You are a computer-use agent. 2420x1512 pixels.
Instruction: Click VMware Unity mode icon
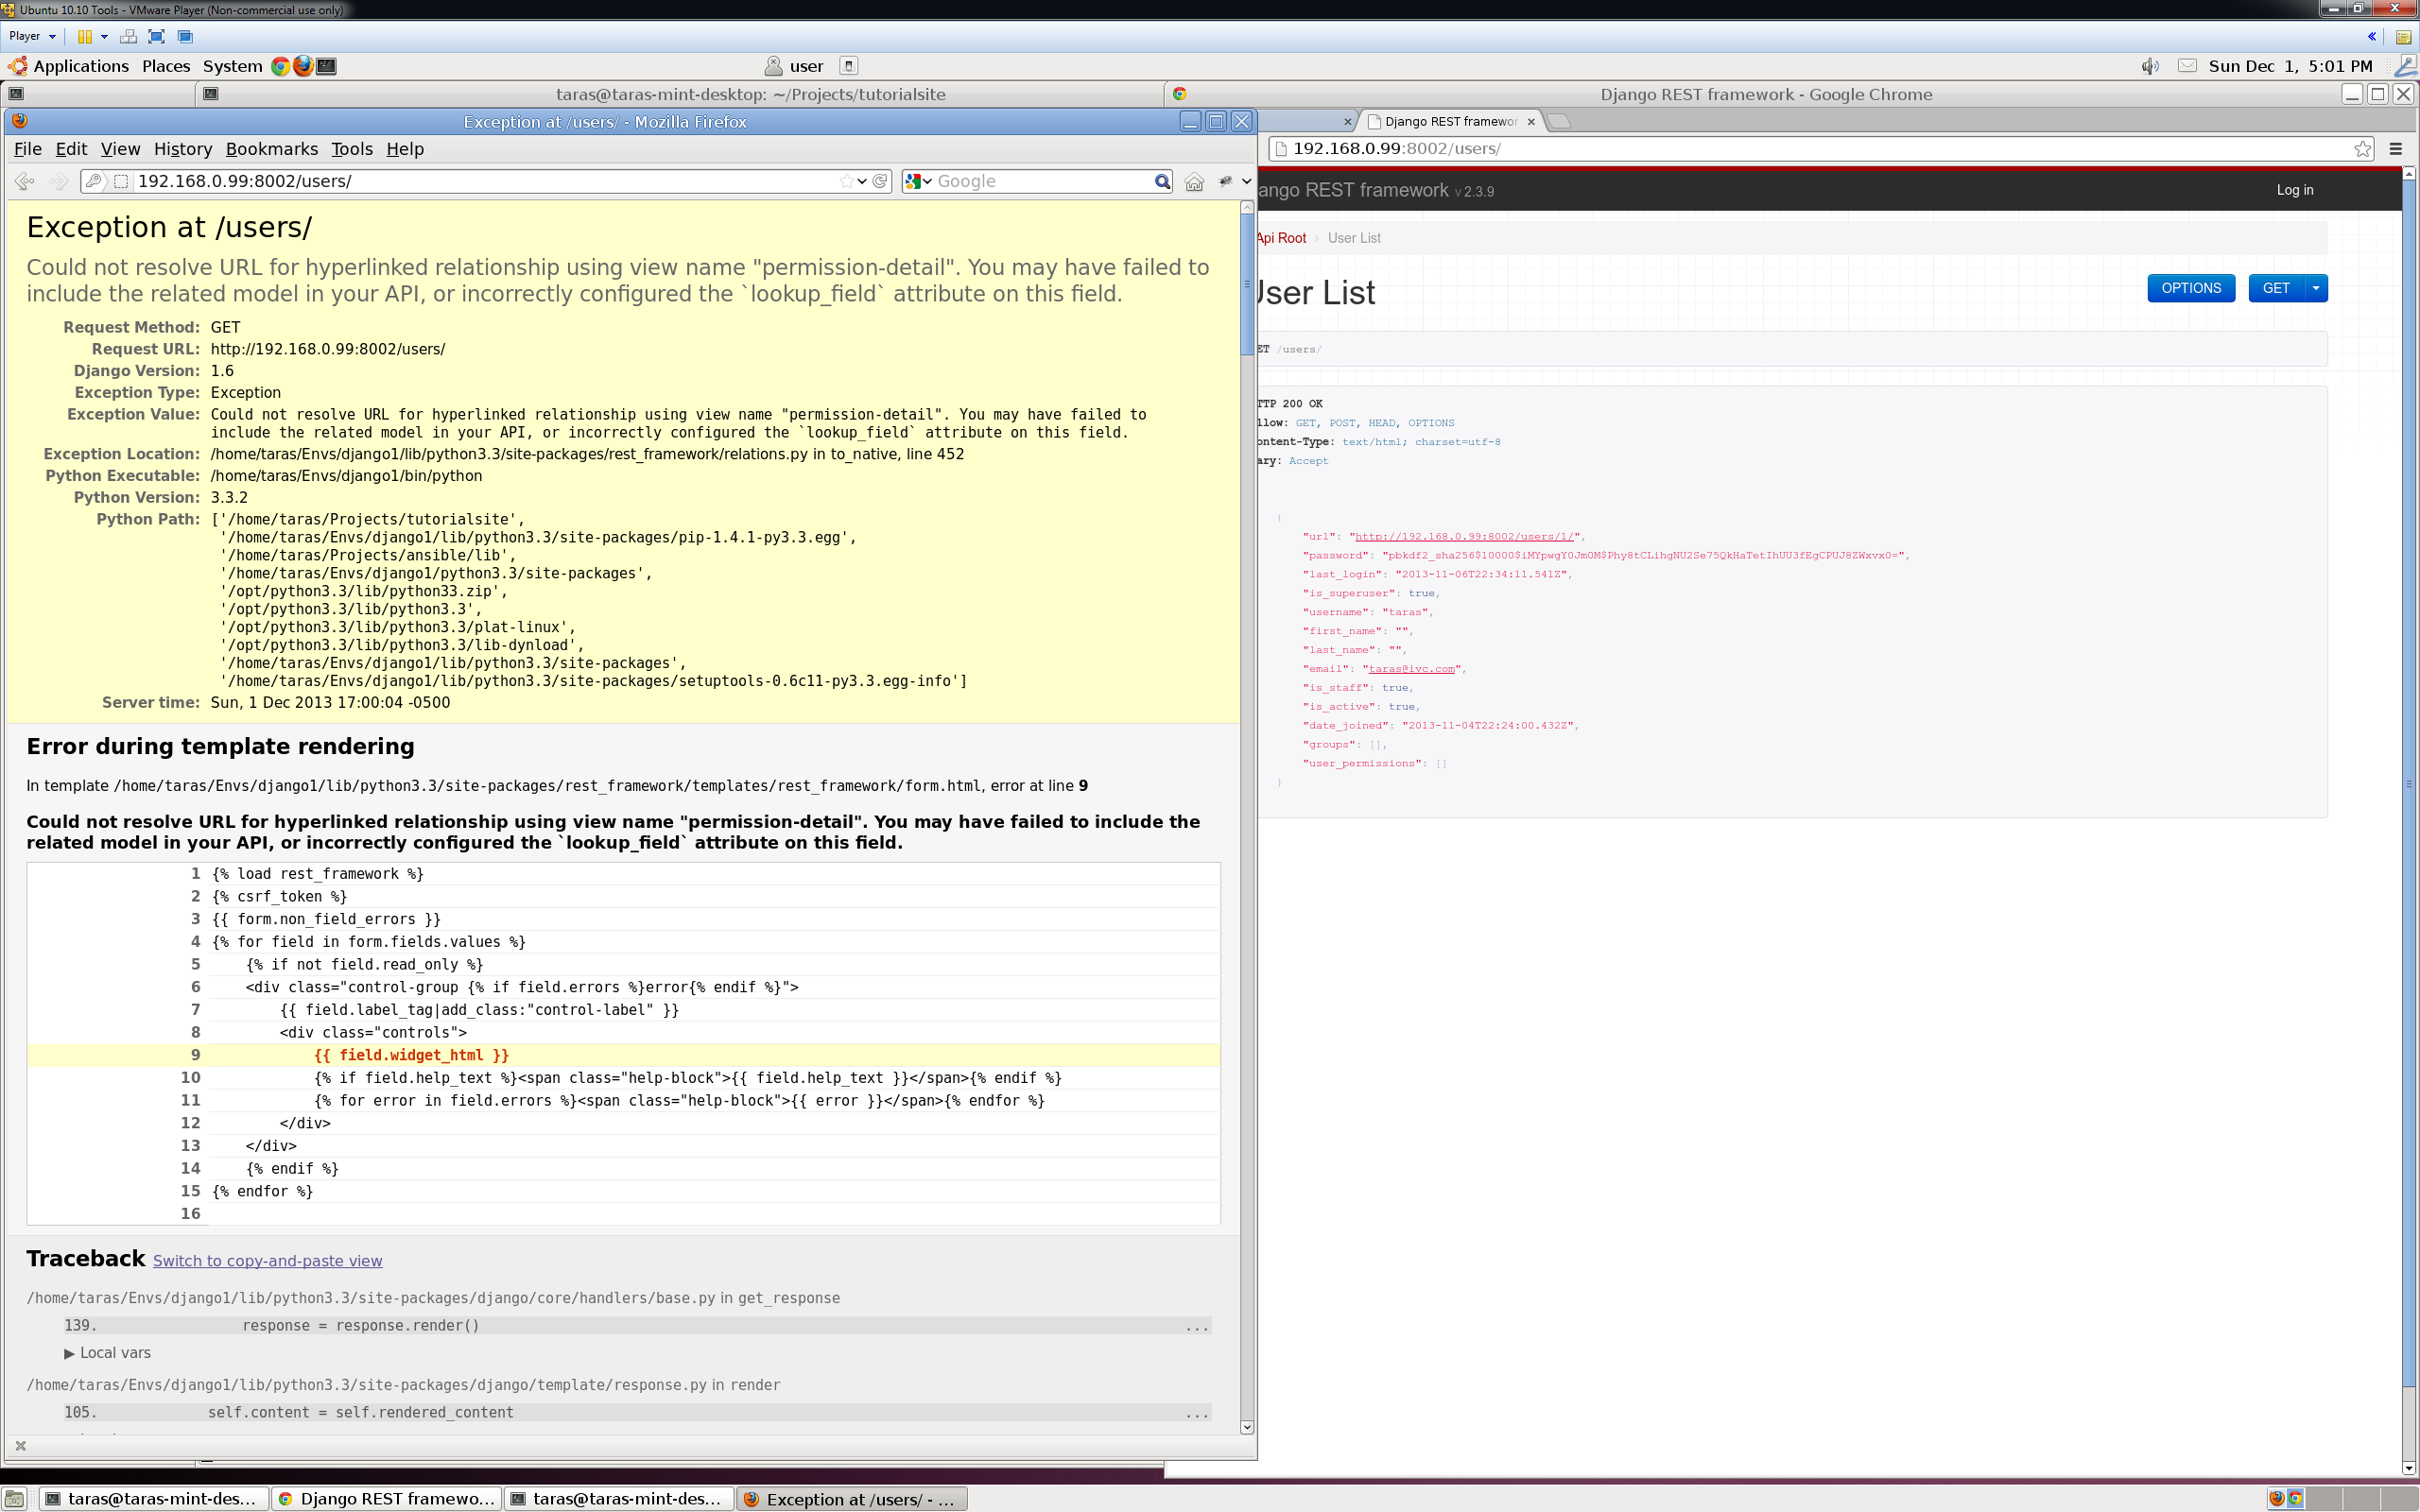coord(185,36)
